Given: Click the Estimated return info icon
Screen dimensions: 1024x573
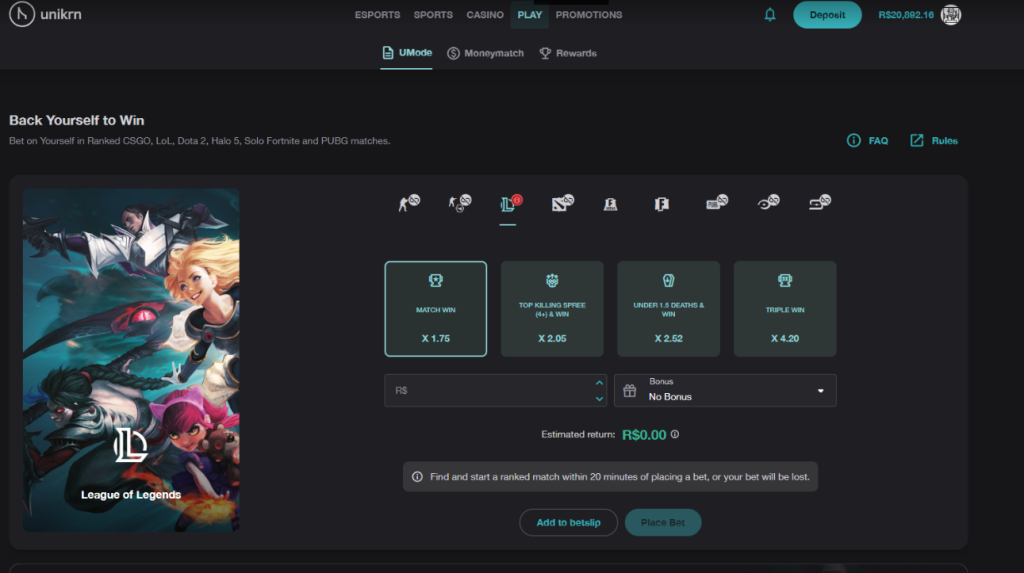Looking at the screenshot, I should coord(675,434).
